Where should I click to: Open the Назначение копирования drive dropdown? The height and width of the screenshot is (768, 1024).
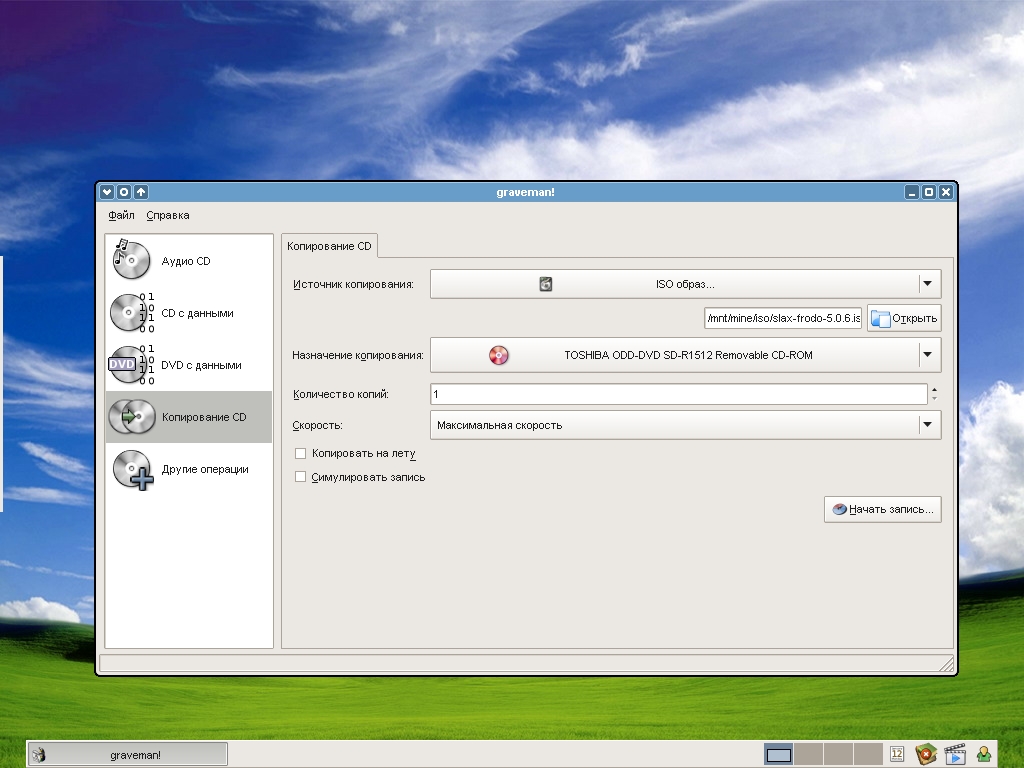(928, 354)
